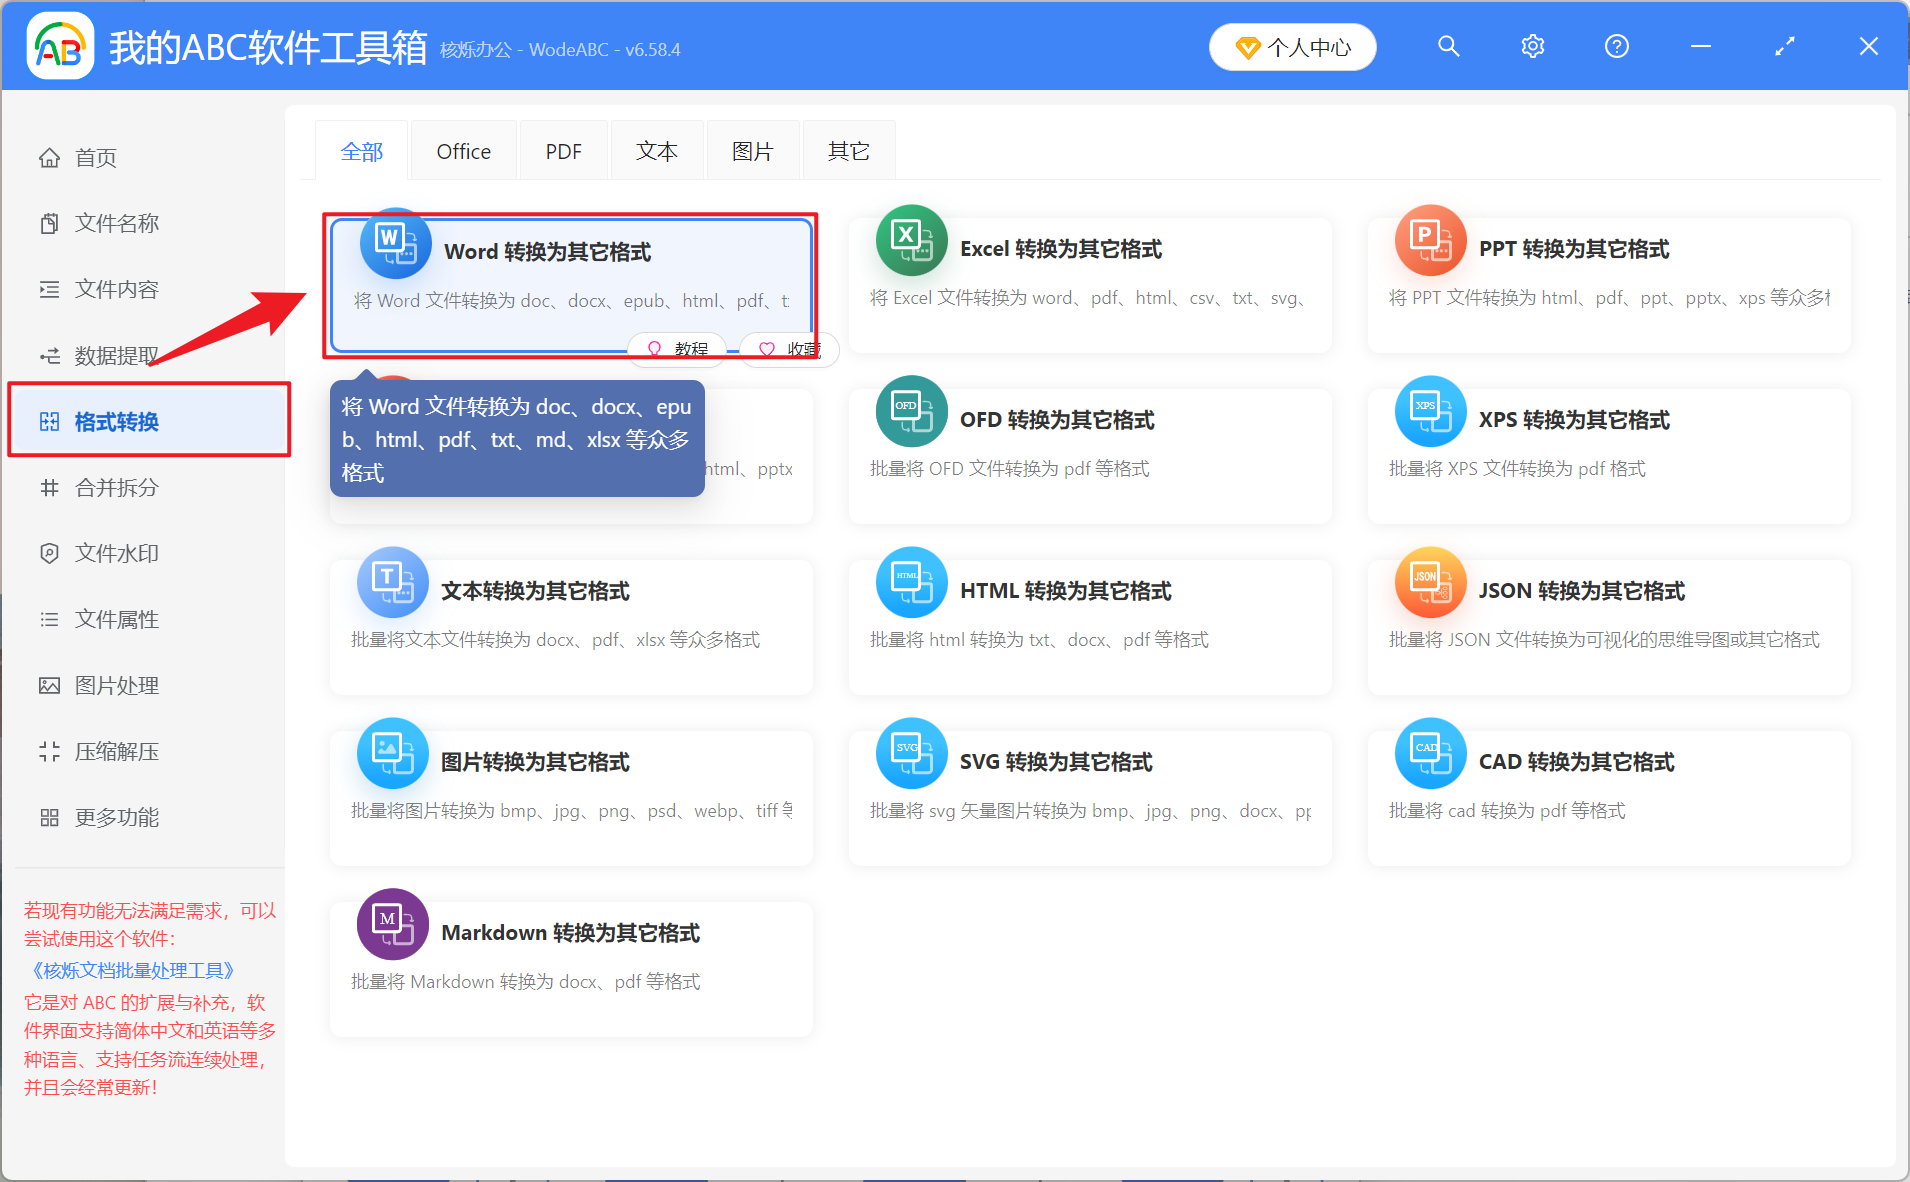Open Markdown 转换为其它格式 tool
Image resolution: width=1910 pixels, height=1182 pixels.
[570, 955]
